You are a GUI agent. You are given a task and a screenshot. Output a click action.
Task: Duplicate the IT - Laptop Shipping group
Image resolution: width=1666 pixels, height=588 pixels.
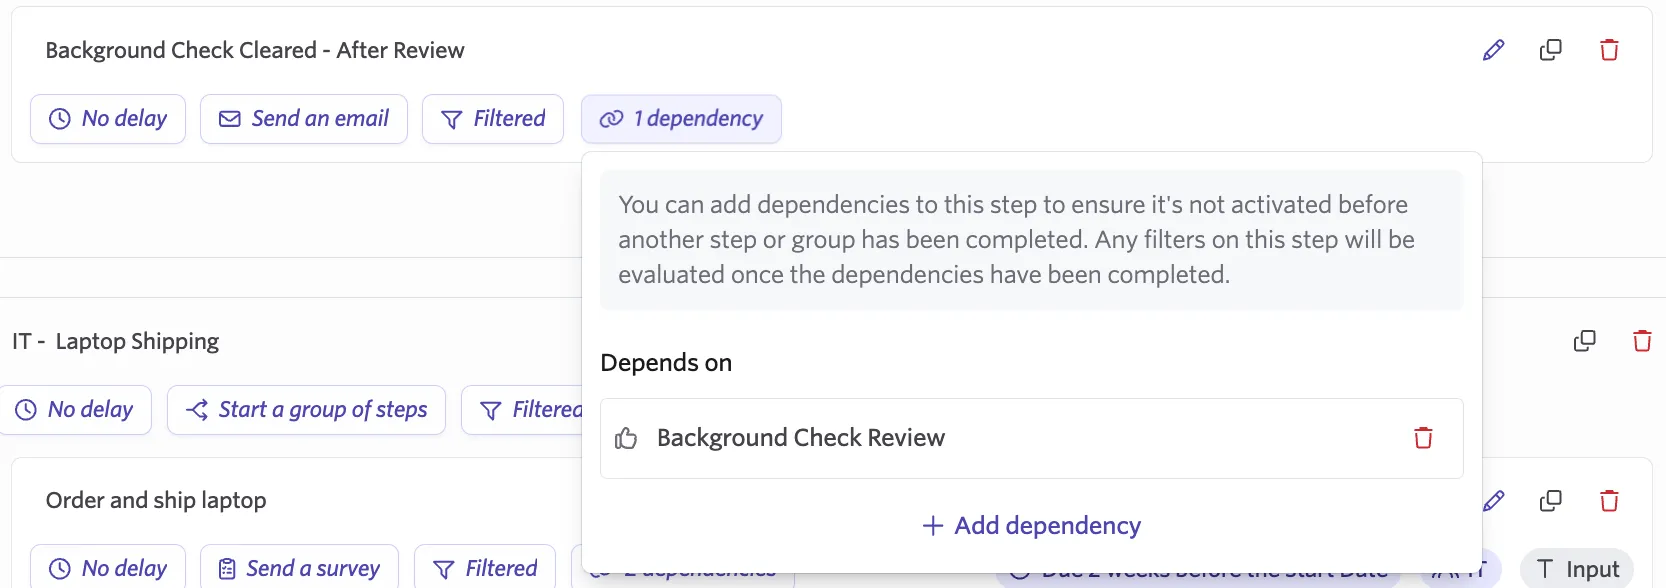coord(1585,341)
